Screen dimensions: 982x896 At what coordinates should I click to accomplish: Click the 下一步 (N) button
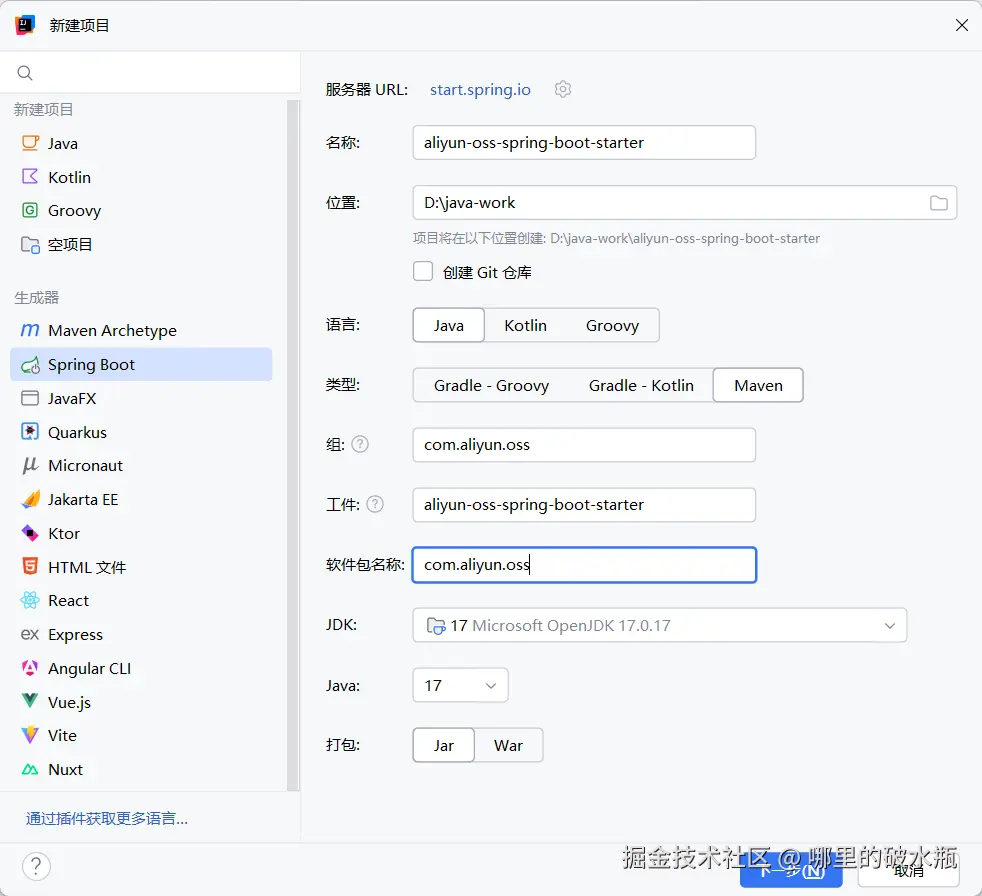pos(791,870)
